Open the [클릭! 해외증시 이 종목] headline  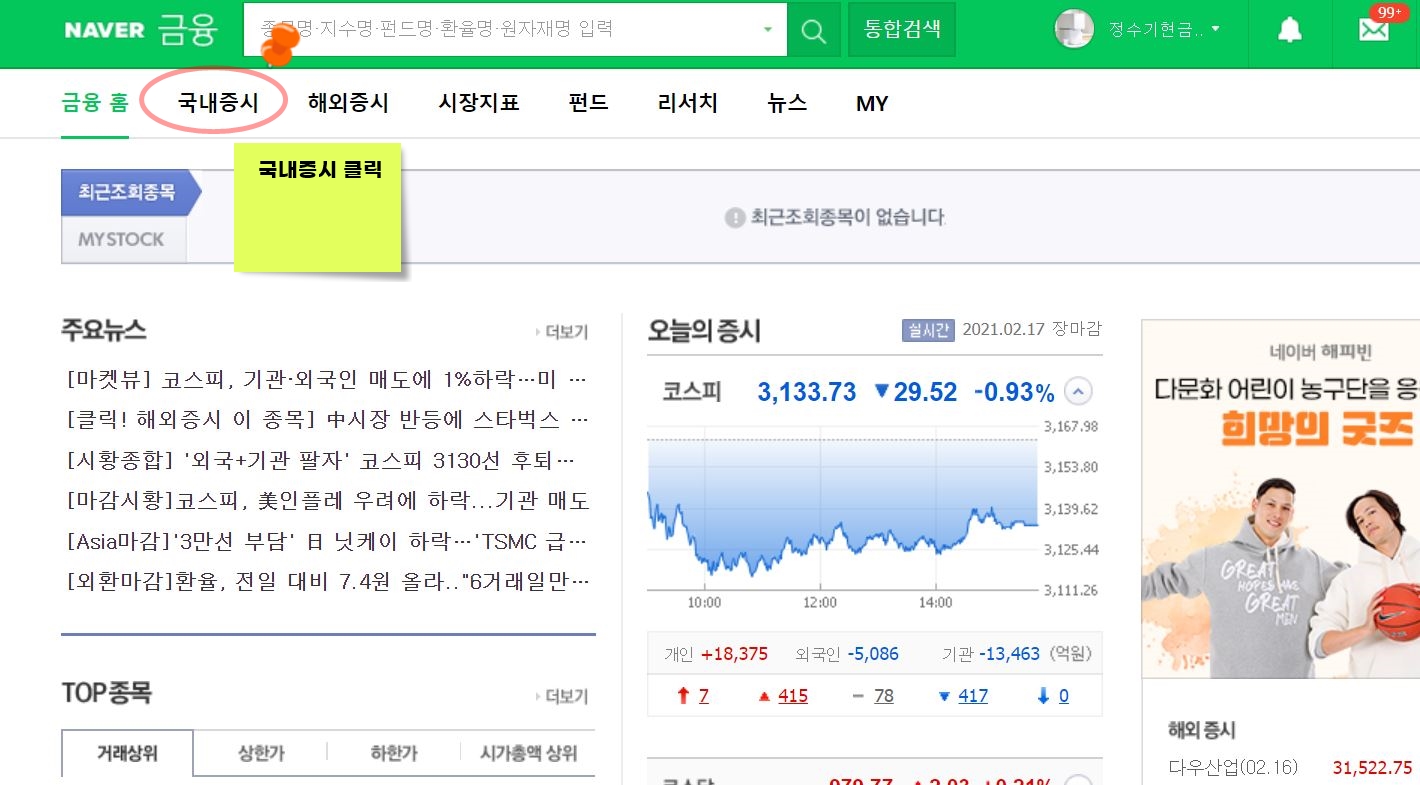(327, 418)
